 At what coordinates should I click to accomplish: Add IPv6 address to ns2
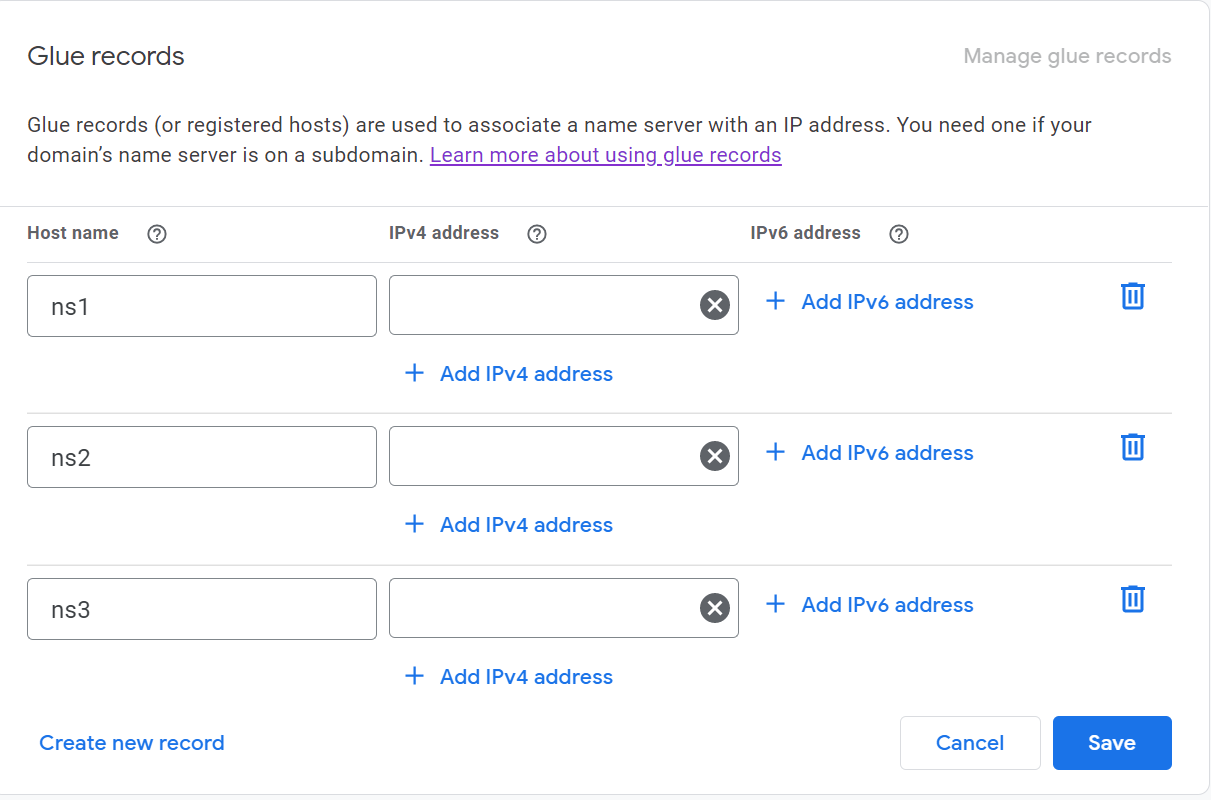click(868, 453)
